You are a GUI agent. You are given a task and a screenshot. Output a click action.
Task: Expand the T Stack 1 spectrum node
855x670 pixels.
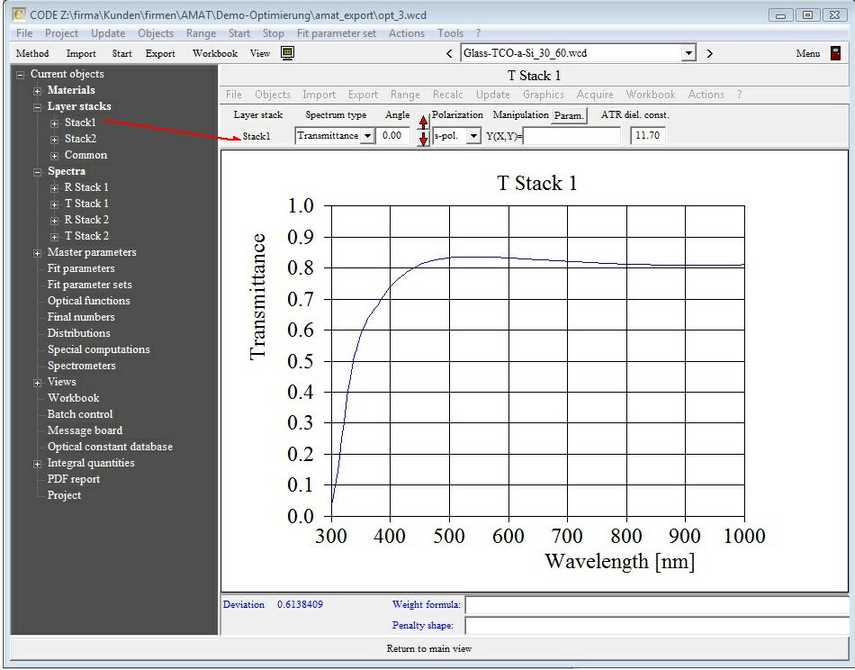point(55,204)
